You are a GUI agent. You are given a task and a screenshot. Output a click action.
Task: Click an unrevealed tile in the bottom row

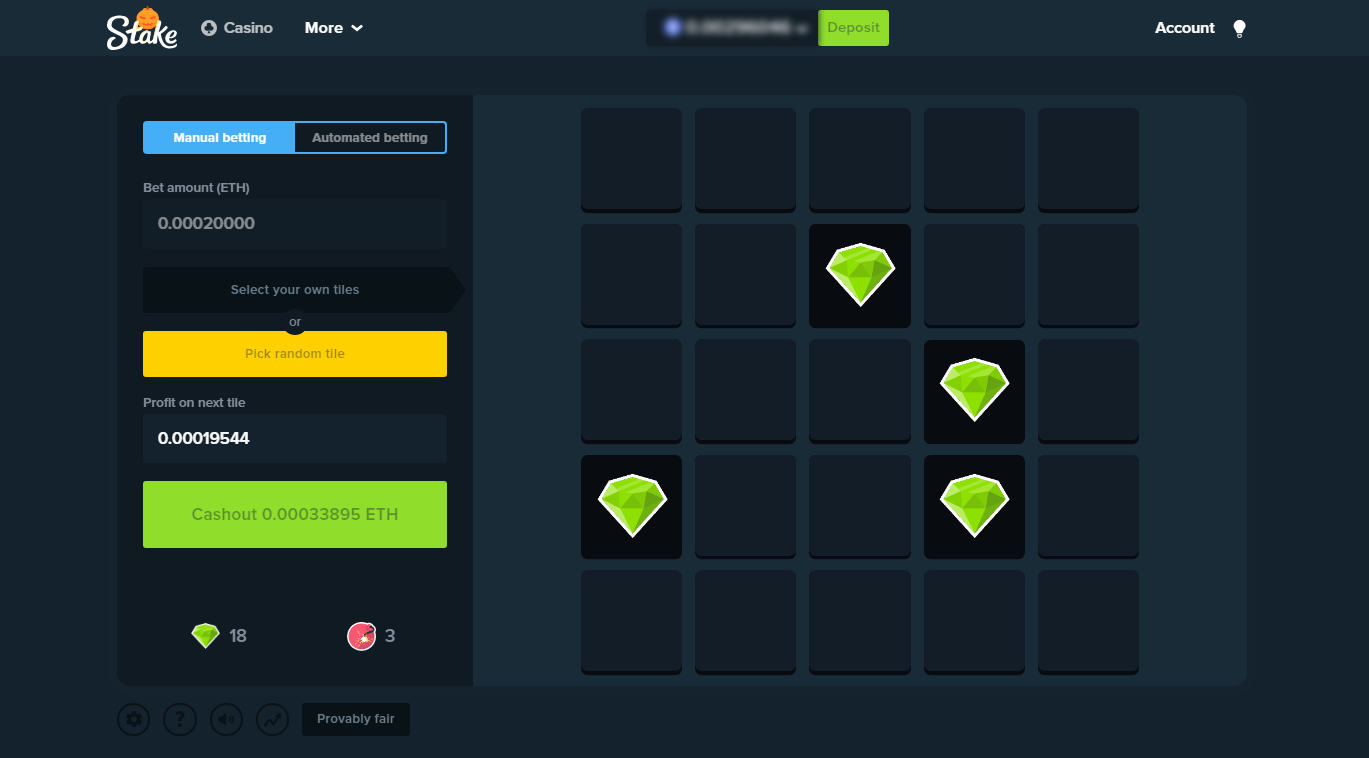point(745,621)
